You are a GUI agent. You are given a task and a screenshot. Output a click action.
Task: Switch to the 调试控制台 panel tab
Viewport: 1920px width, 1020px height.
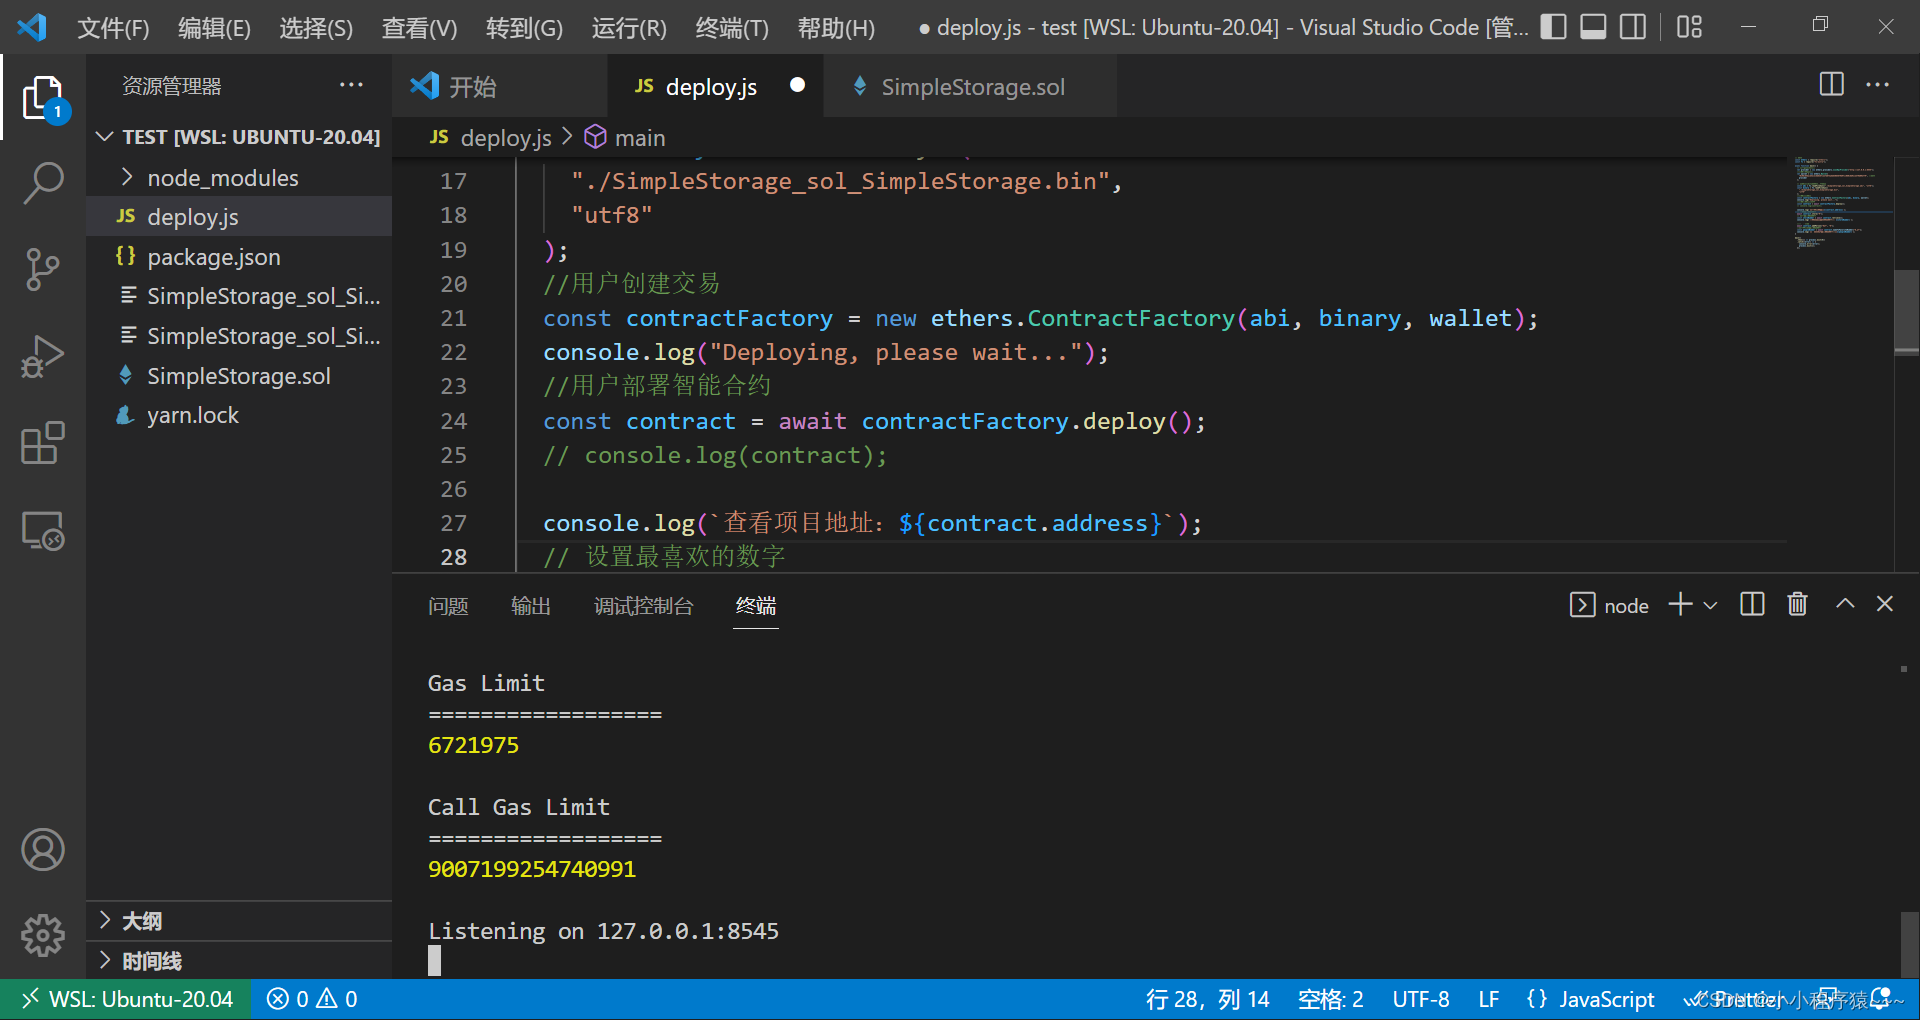click(x=643, y=606)
